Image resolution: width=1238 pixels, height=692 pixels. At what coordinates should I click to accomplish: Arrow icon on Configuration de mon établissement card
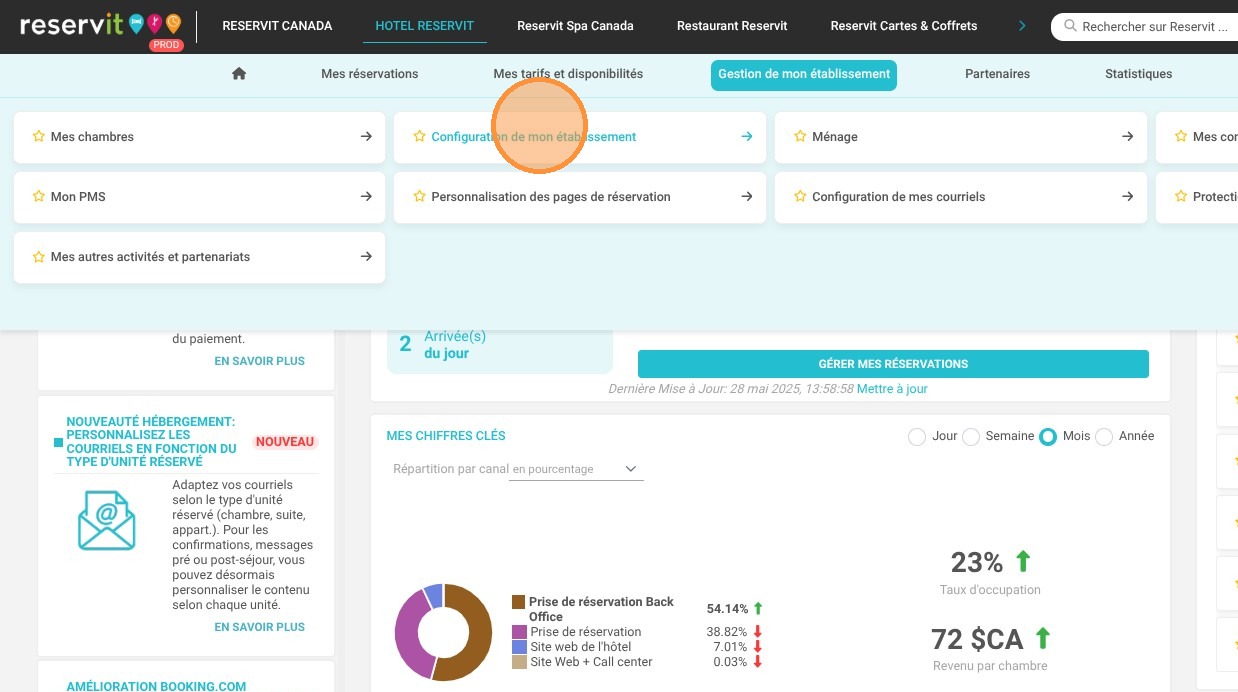point(747,137)
